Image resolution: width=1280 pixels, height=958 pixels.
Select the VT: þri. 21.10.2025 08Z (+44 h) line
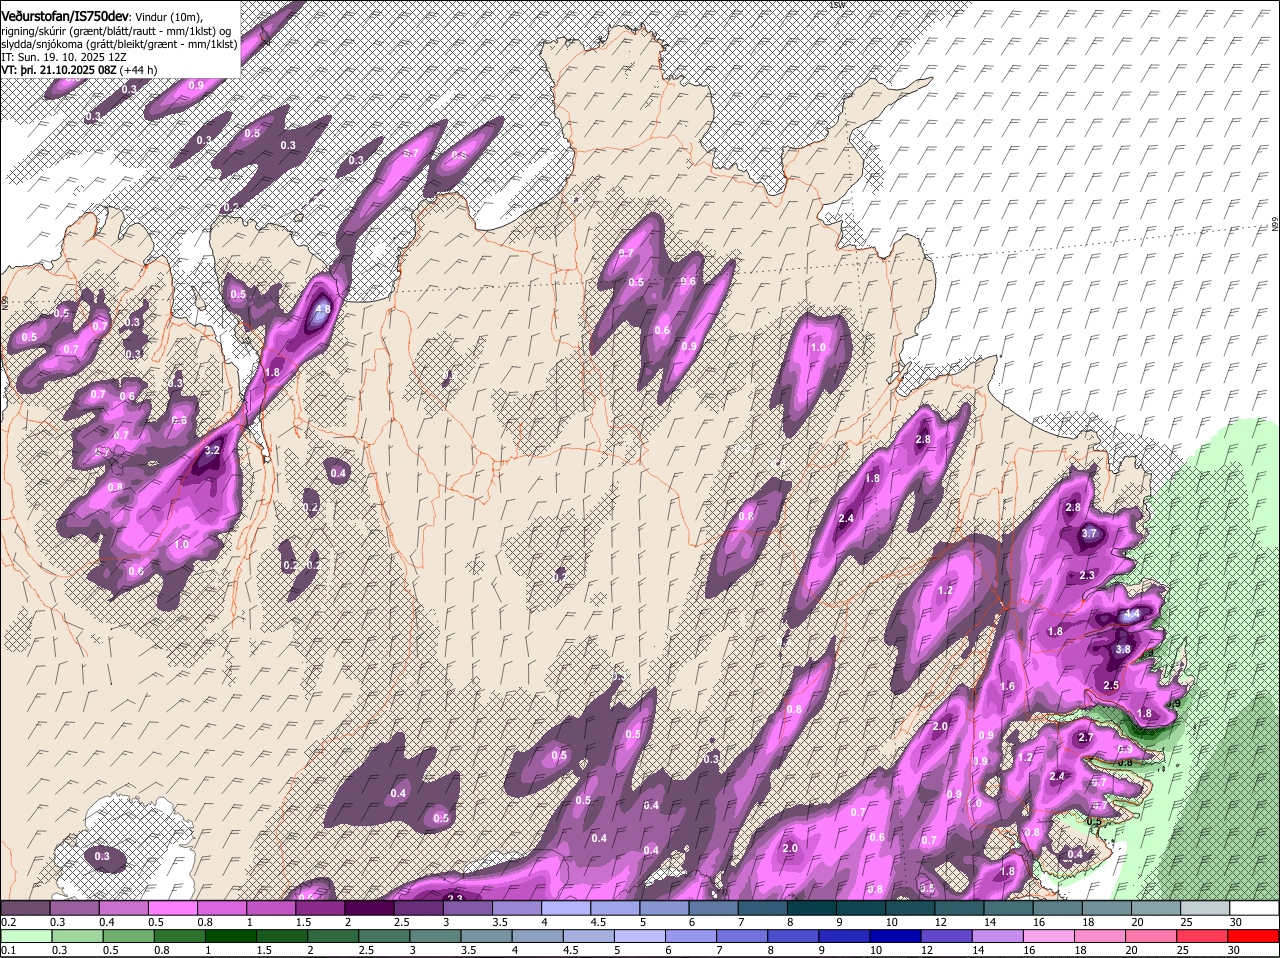tap(79, 70)
